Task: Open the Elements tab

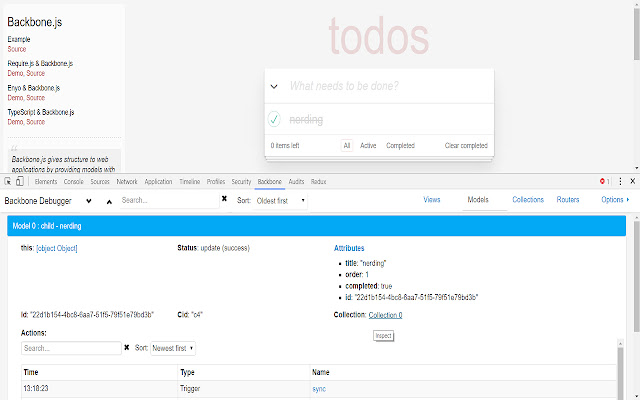Action: (x=46, y=182)
